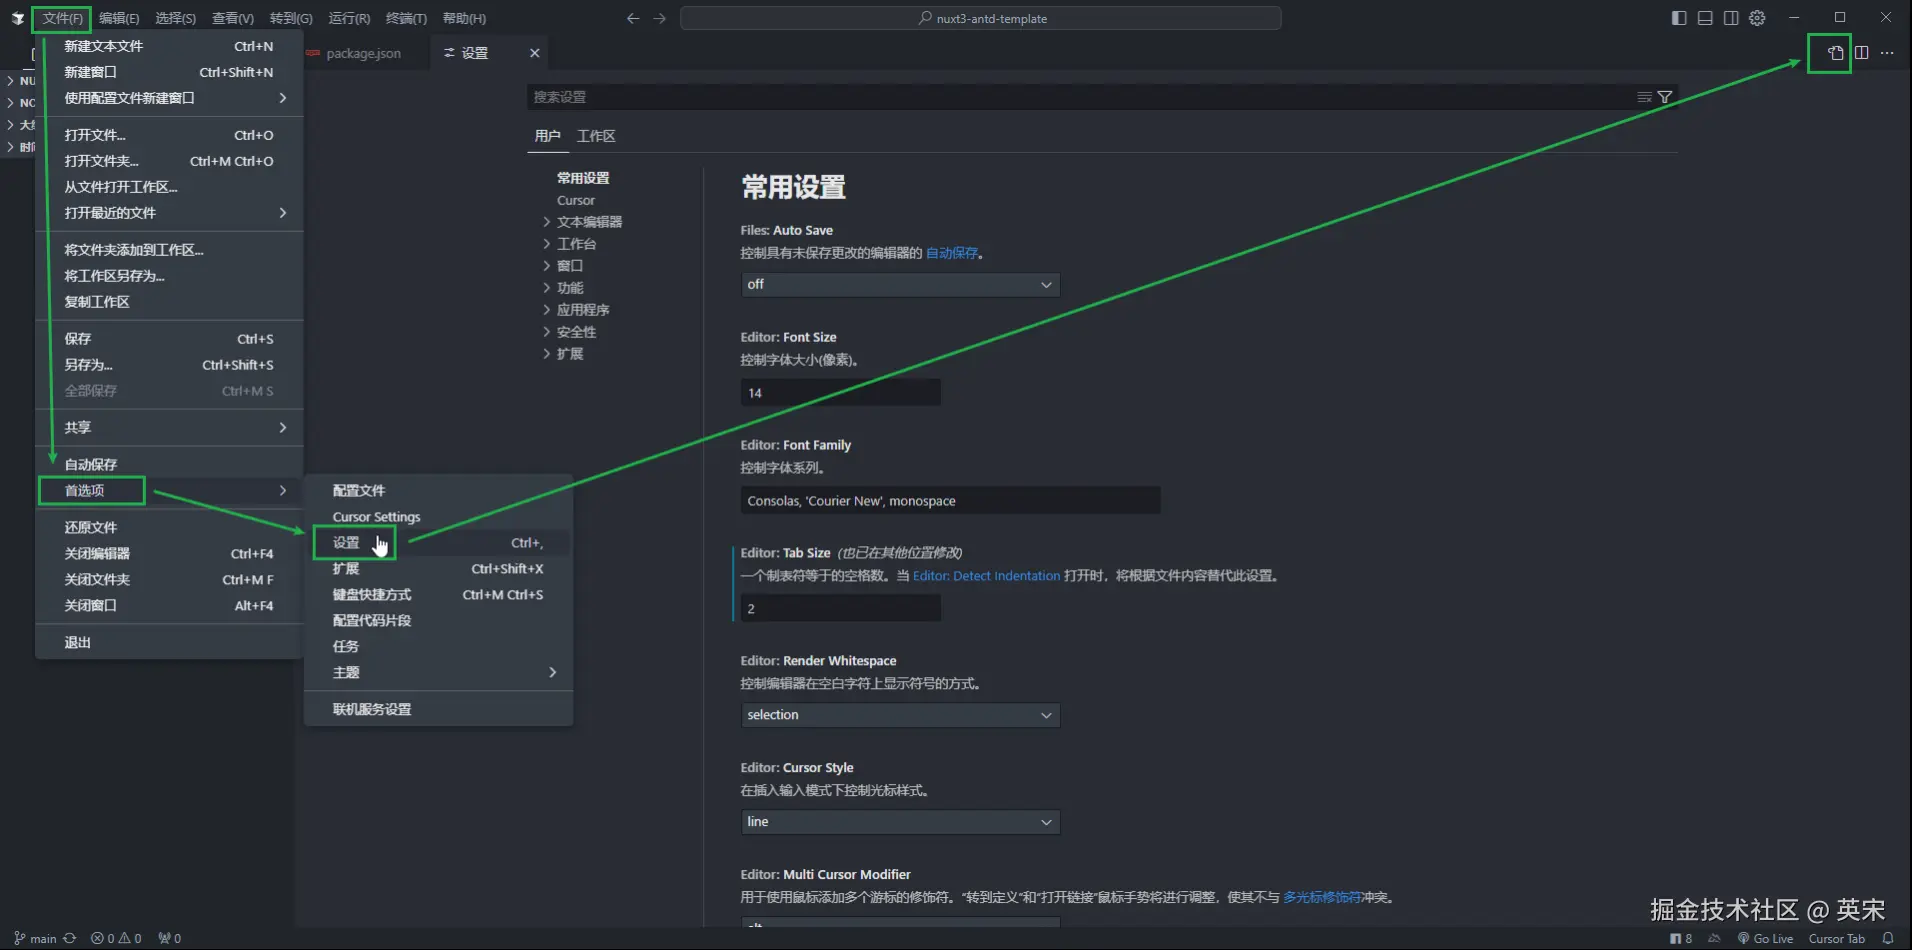Open the settings filter funnel
This screenshot has width=1912, height=950.
(1665, 97)
